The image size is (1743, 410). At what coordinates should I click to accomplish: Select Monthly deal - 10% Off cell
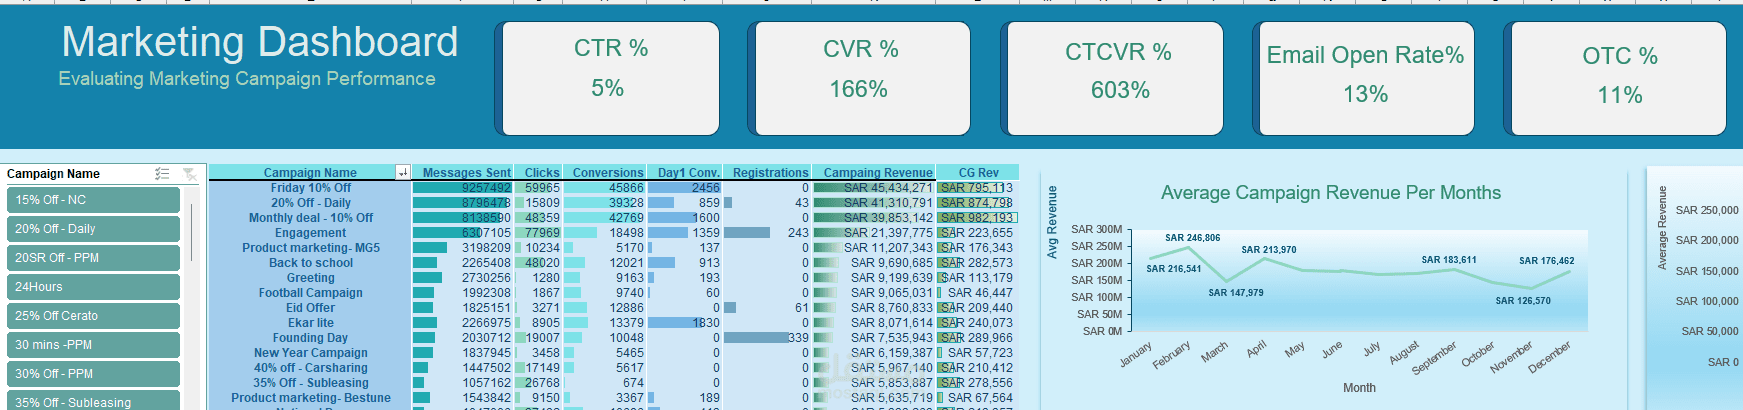coord(311,218)
